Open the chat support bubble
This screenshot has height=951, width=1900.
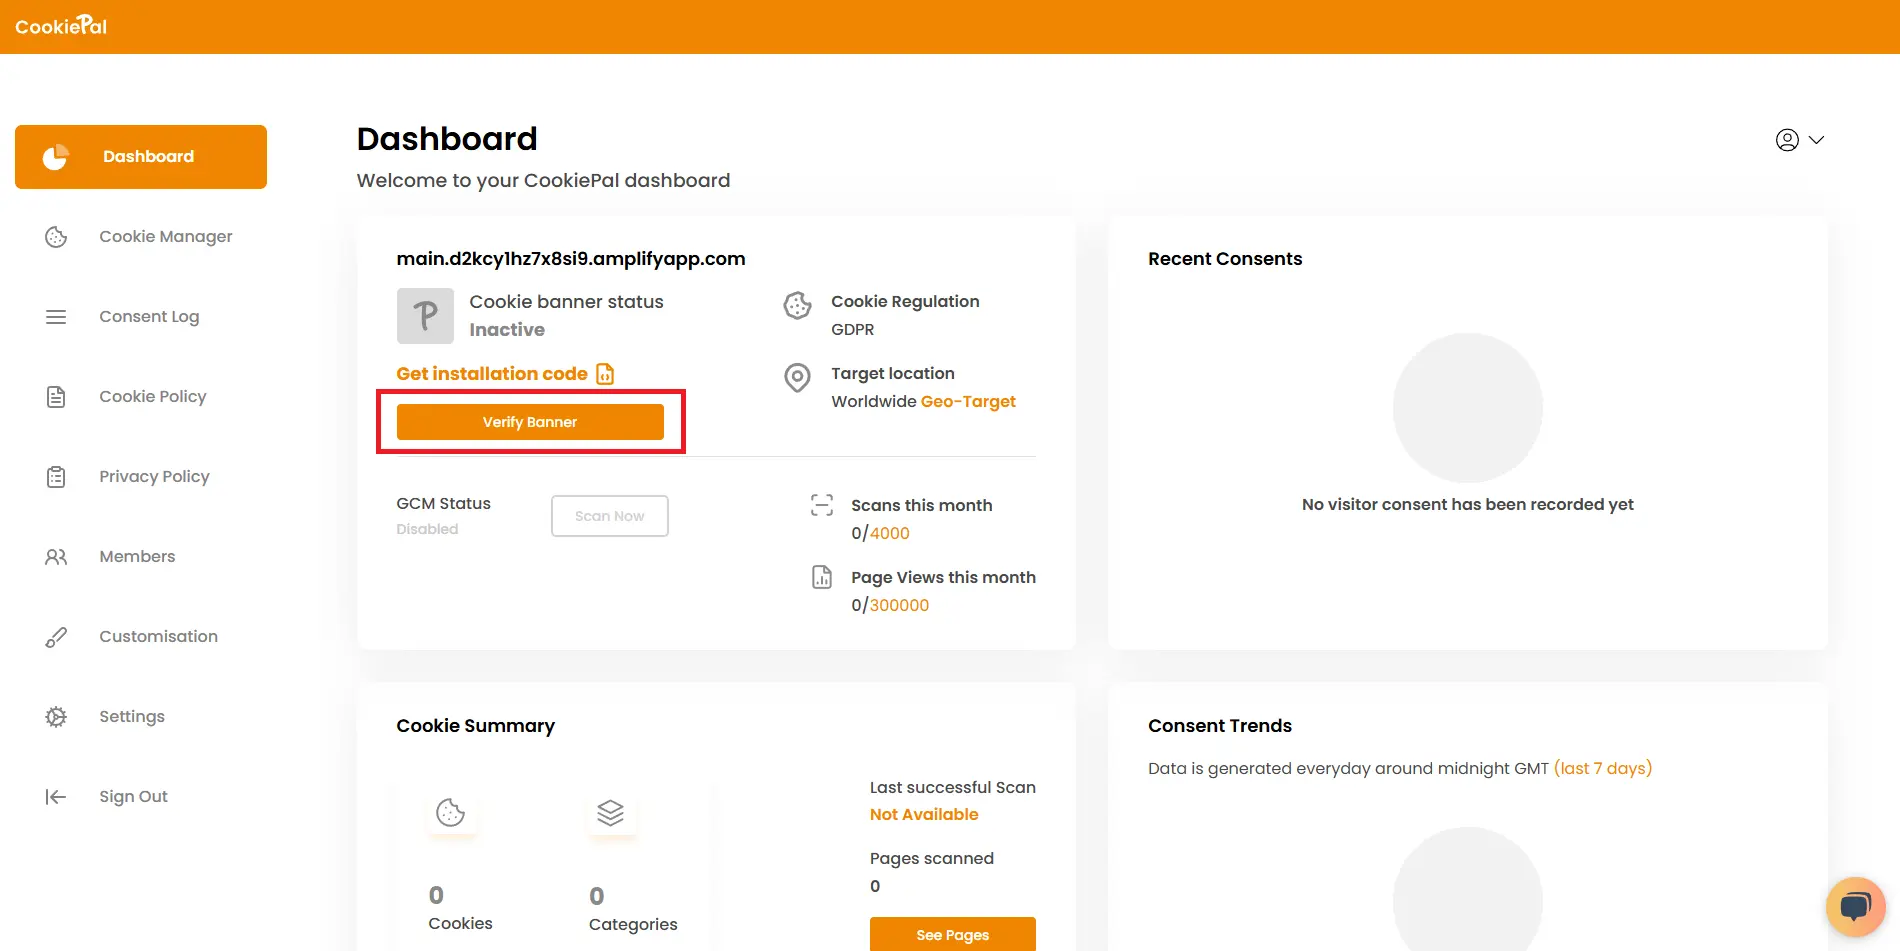[x=1855, y=906]
